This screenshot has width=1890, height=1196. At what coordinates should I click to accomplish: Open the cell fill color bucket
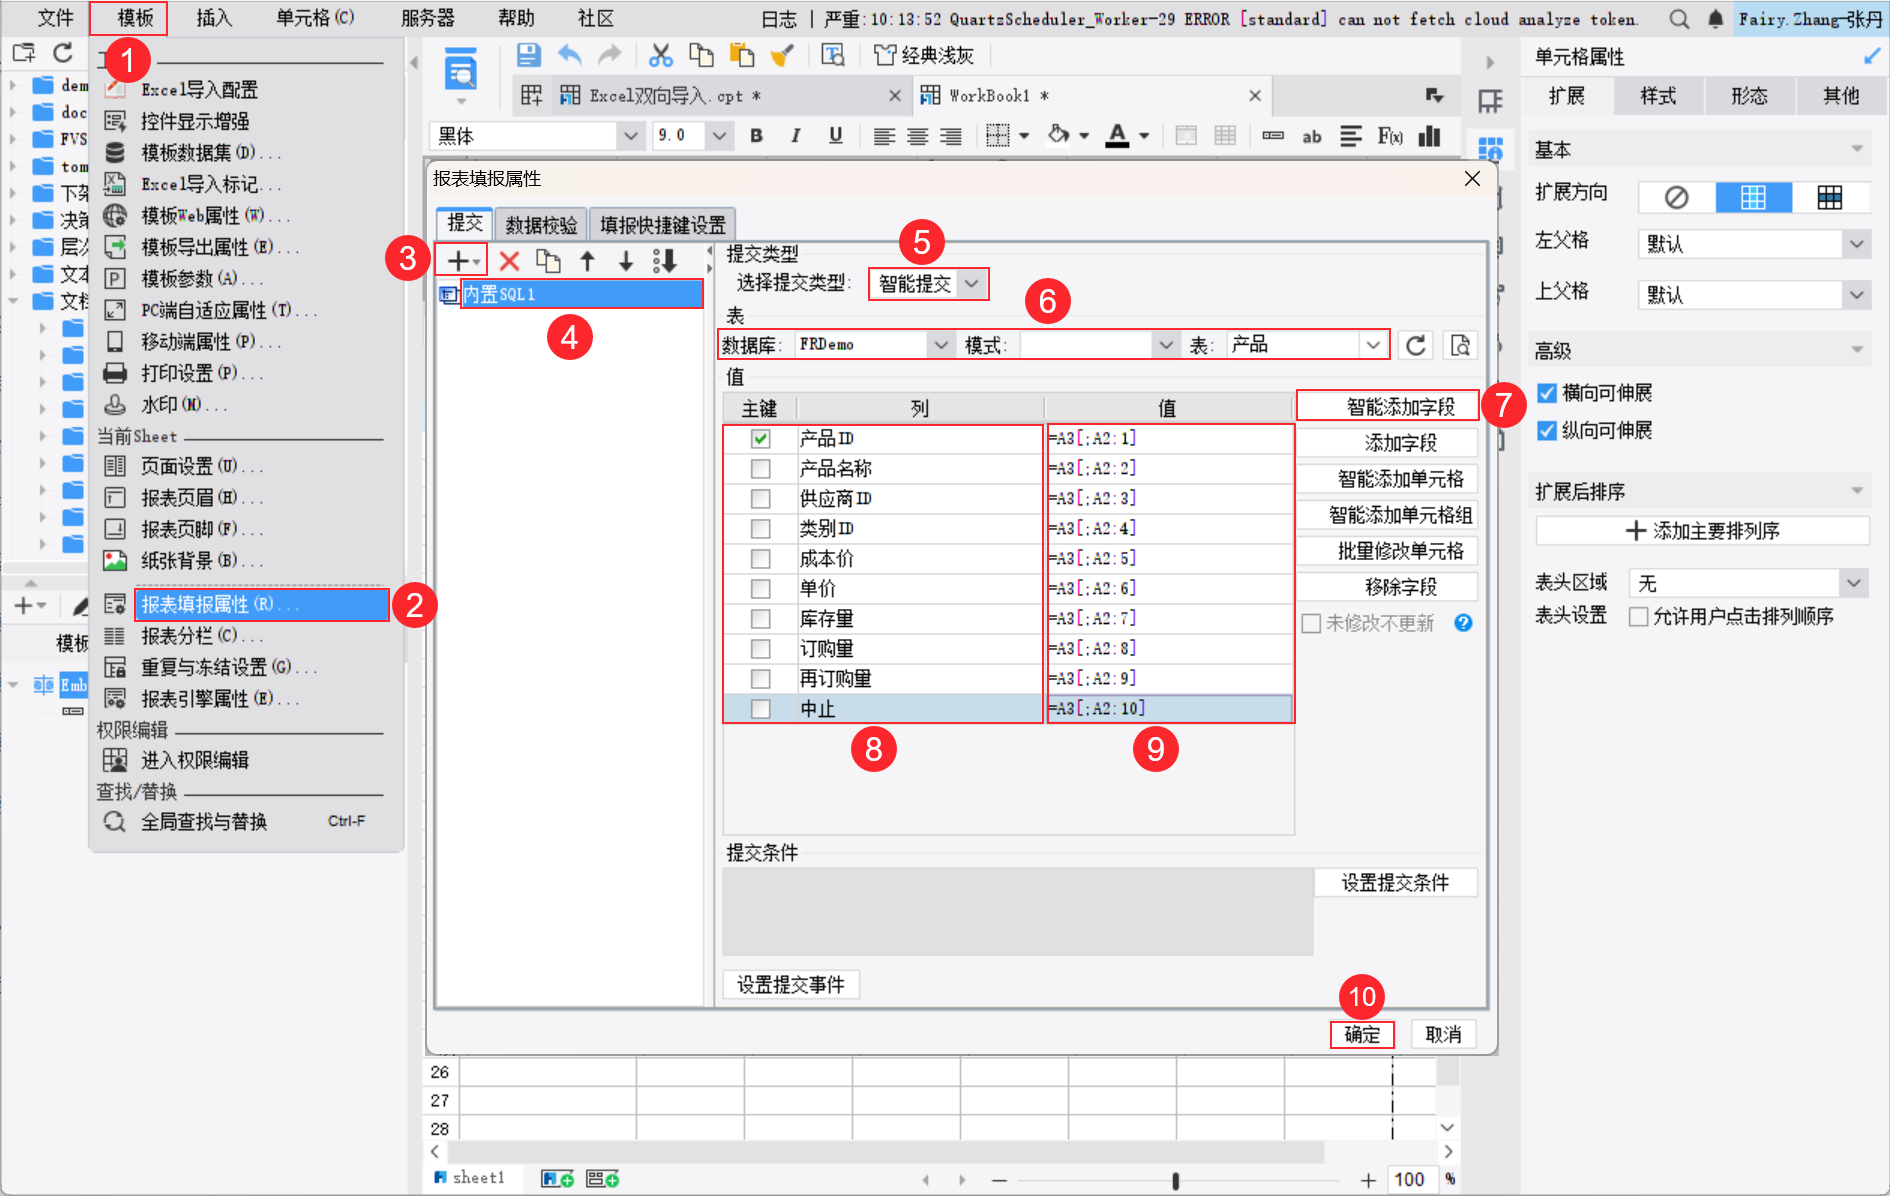click(x=1059, y=136)
